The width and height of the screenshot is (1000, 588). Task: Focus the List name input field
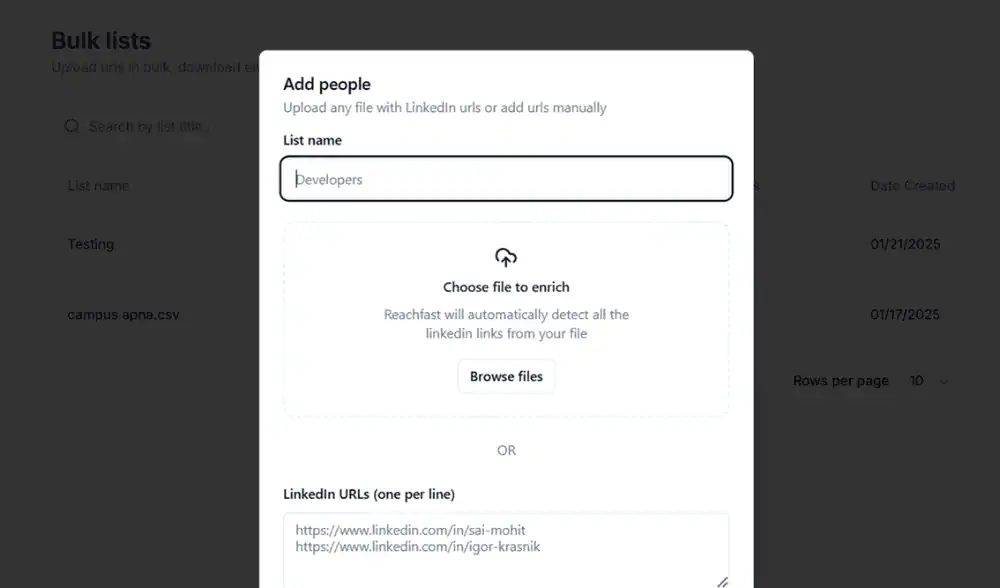(506, 179)
